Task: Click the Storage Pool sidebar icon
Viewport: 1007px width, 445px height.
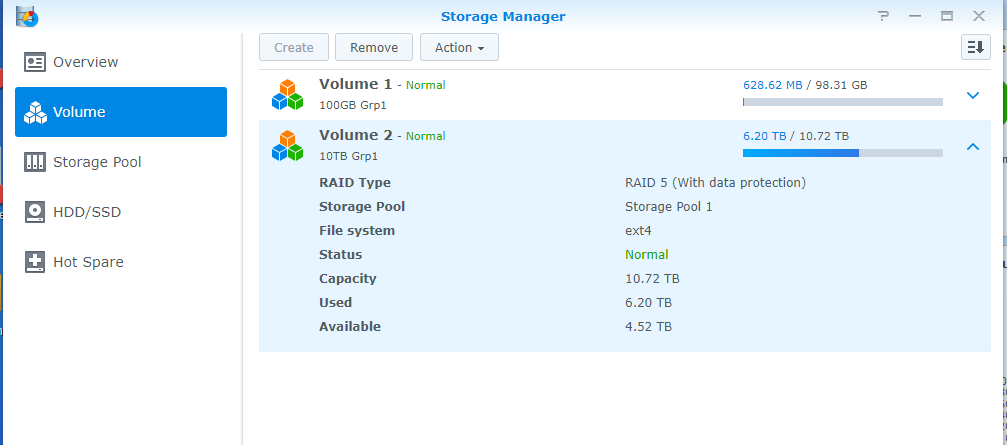Action: click(35, 162)
